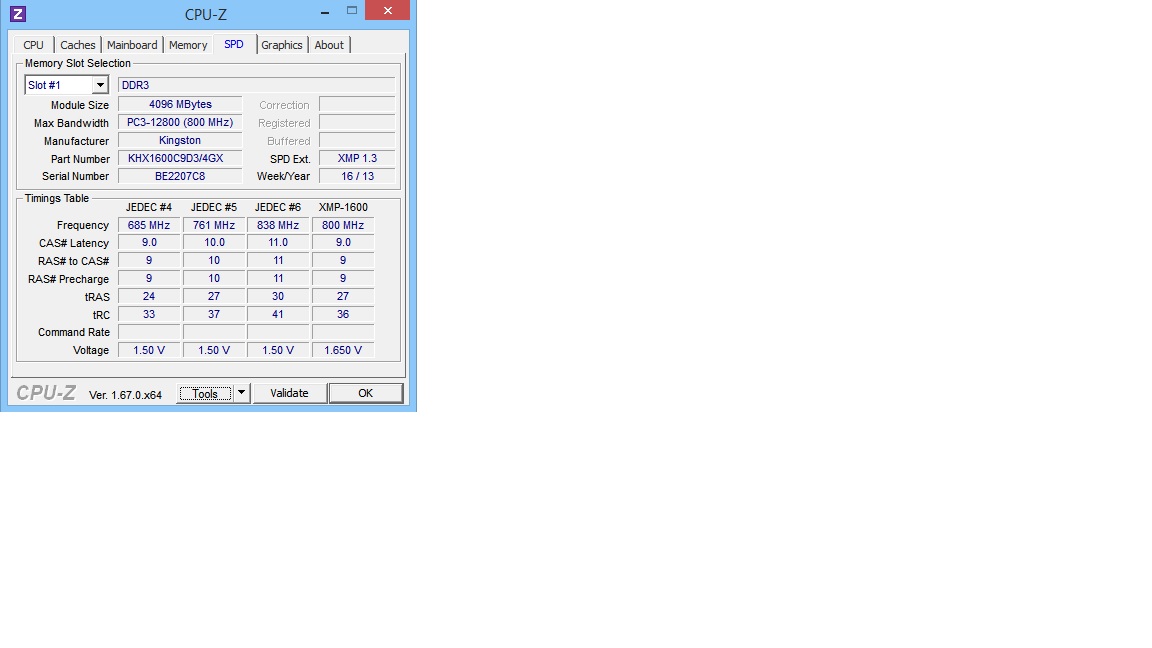Click the 761 MHz JEDEC #5 frequency
Screen dimensions: 1152x648
214,225
